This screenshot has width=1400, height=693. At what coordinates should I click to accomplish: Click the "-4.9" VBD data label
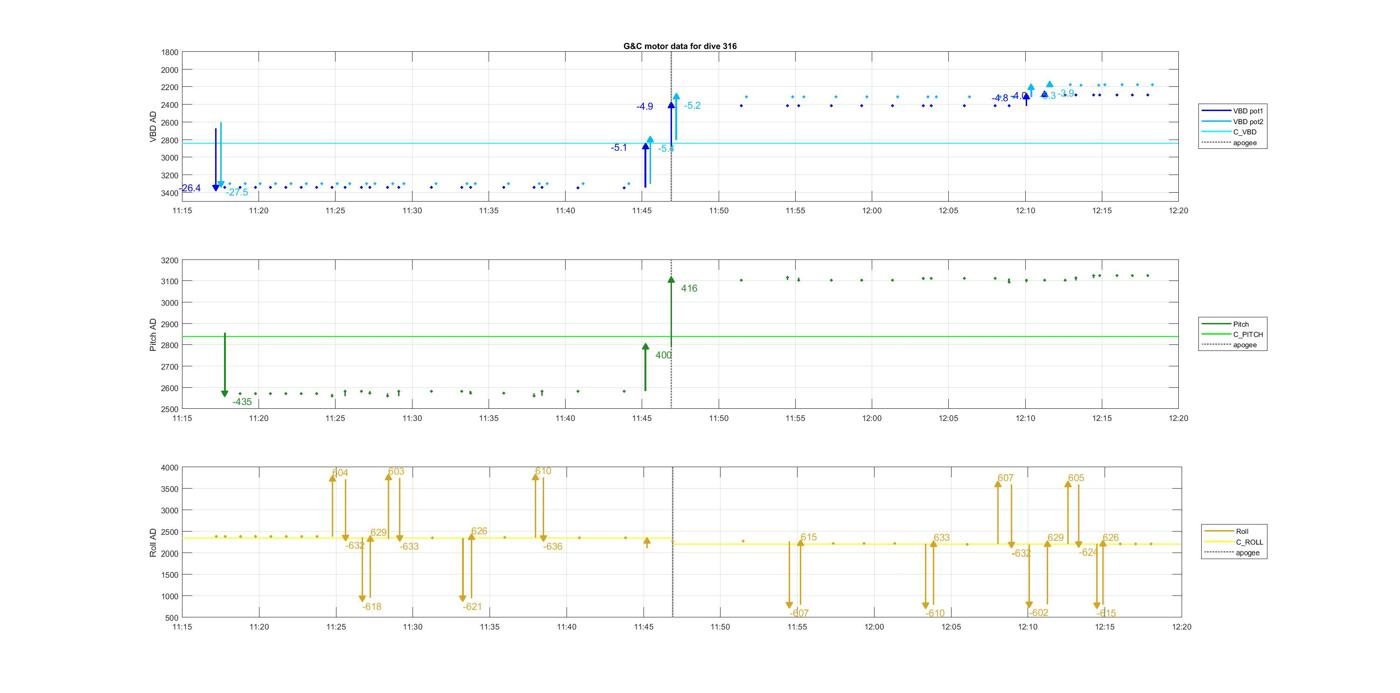644,106
